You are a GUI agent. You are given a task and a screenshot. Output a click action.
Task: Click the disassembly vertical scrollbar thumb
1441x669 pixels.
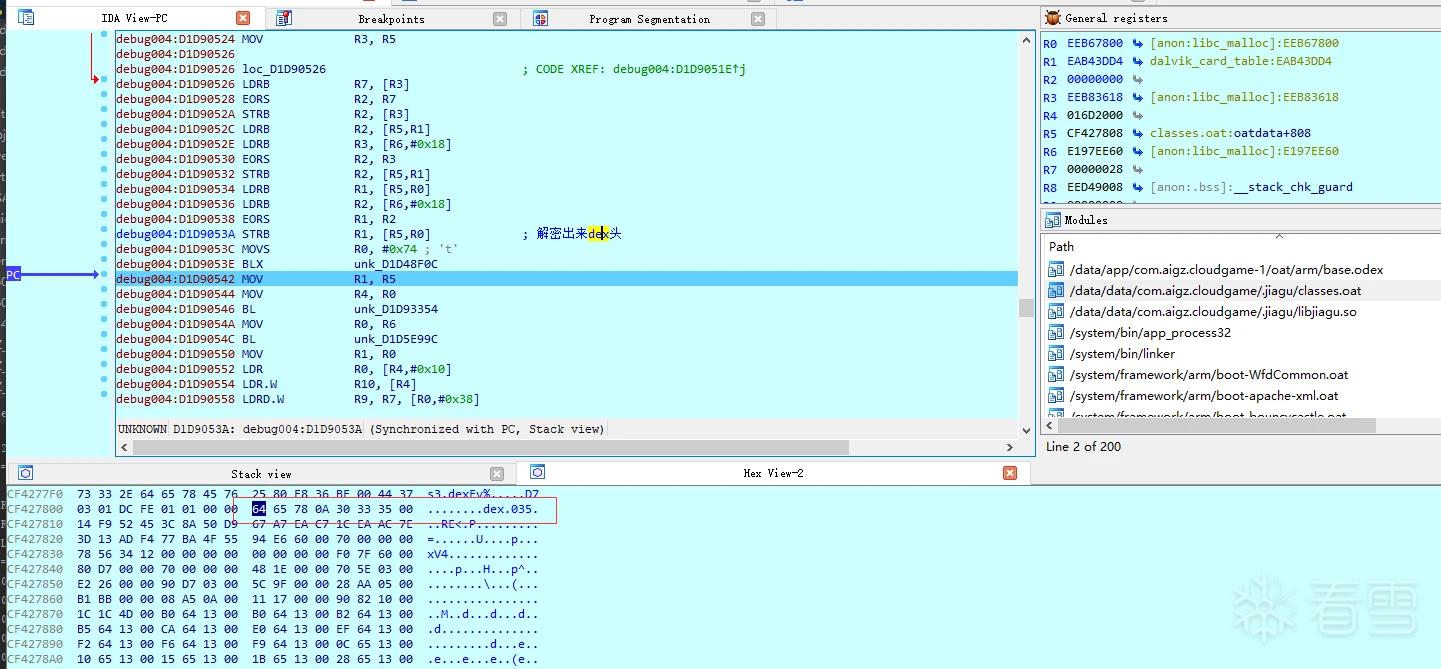click(x=1026, y=308)
